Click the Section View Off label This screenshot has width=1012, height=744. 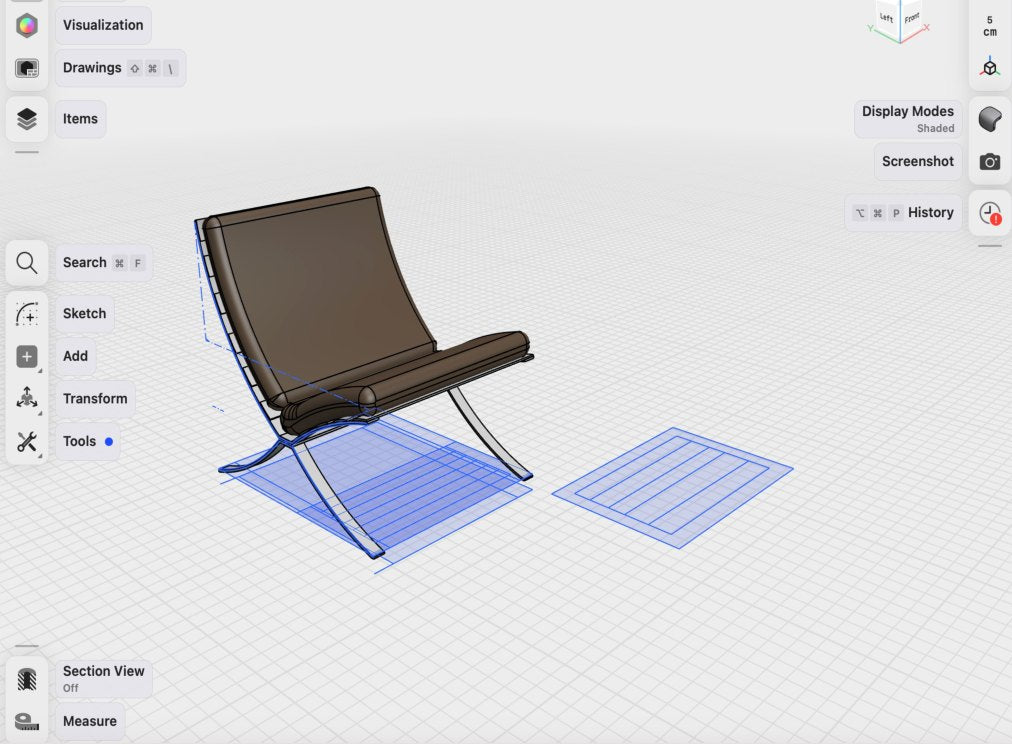pos(104,679)
